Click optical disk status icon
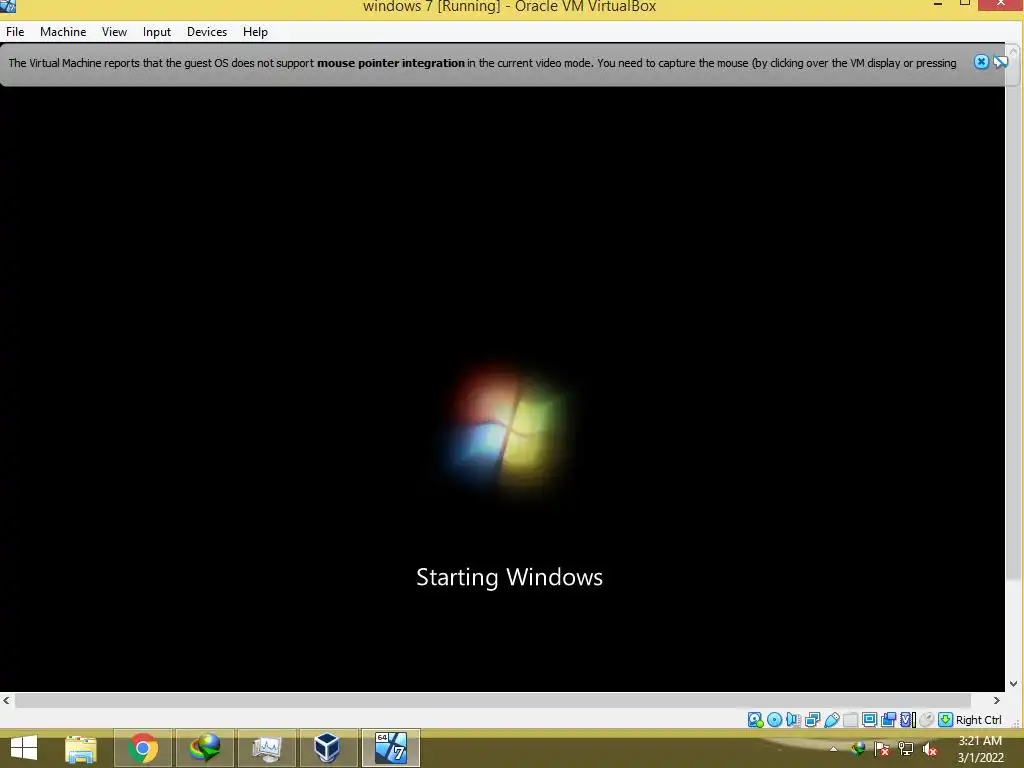Image resolution: width=1024 pixels, height=768 pixels. click(775, 720)
